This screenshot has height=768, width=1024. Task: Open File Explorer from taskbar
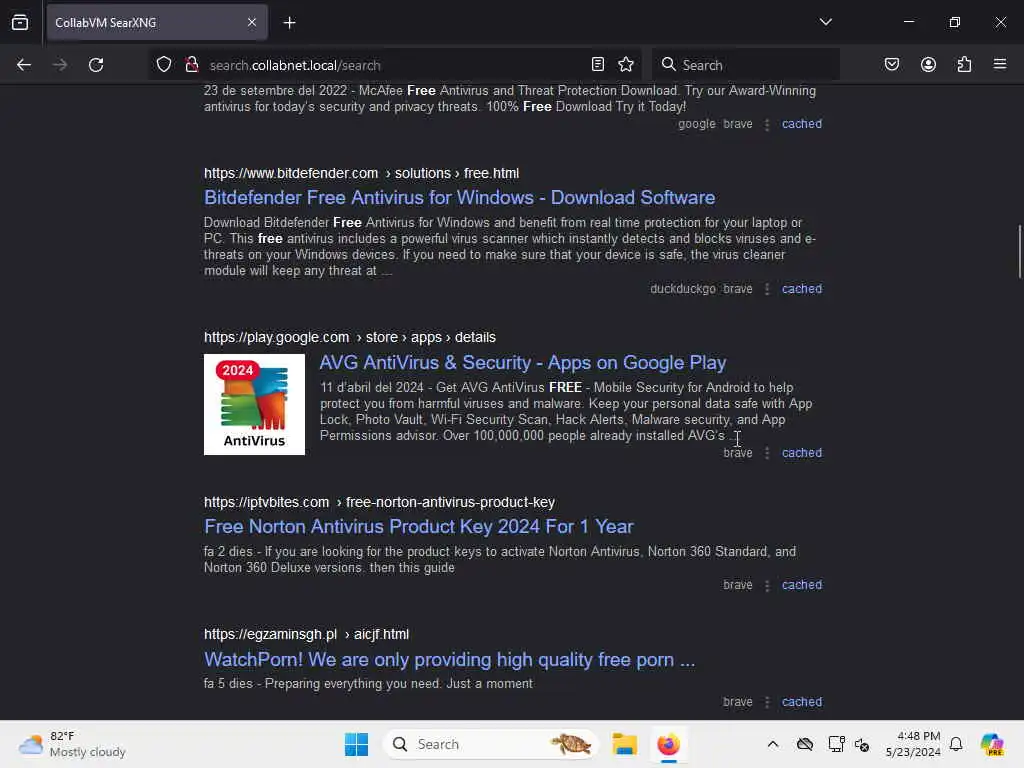pos(624,744)
